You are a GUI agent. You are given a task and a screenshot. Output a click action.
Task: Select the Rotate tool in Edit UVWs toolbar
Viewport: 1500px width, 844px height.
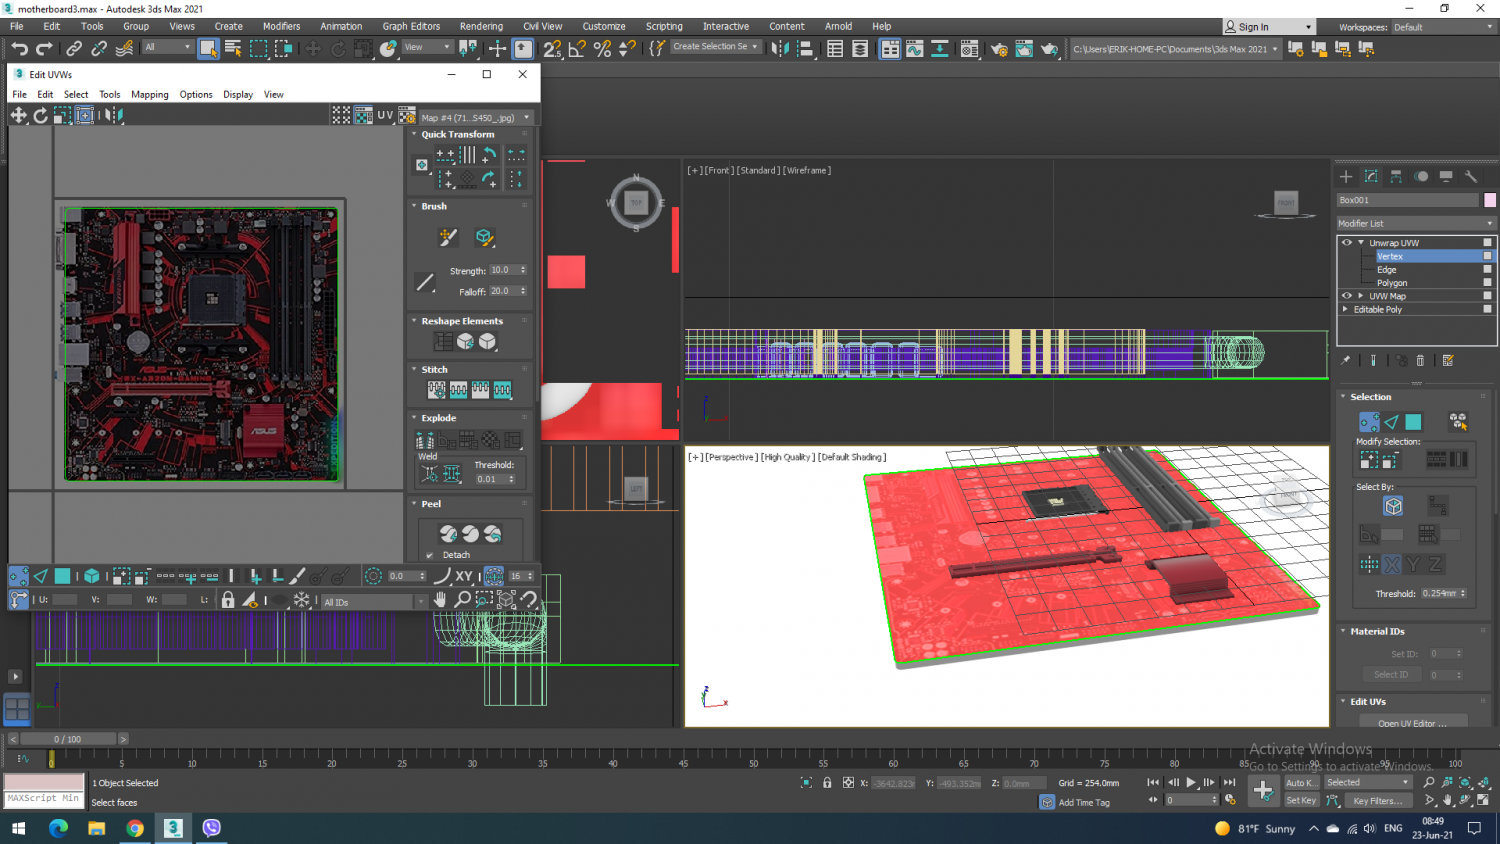(x=41, y=116)
